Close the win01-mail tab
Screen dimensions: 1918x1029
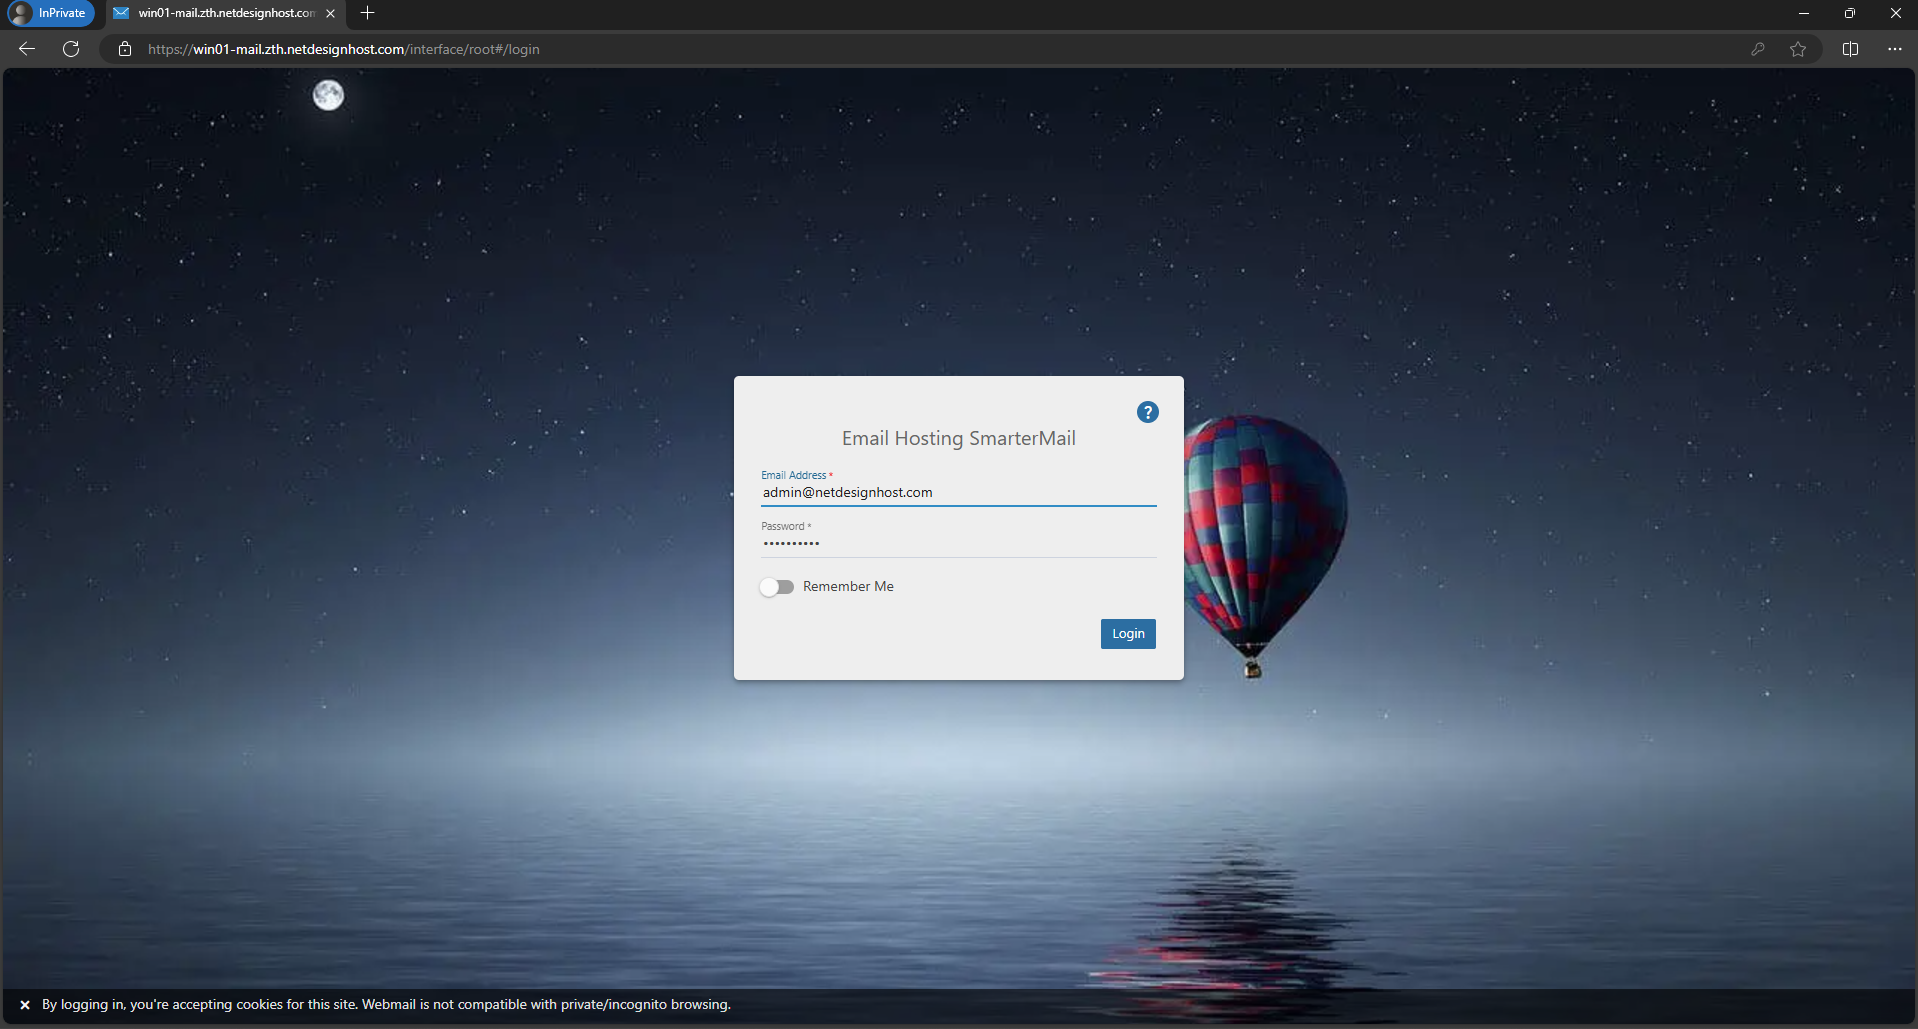pos(330,13)
